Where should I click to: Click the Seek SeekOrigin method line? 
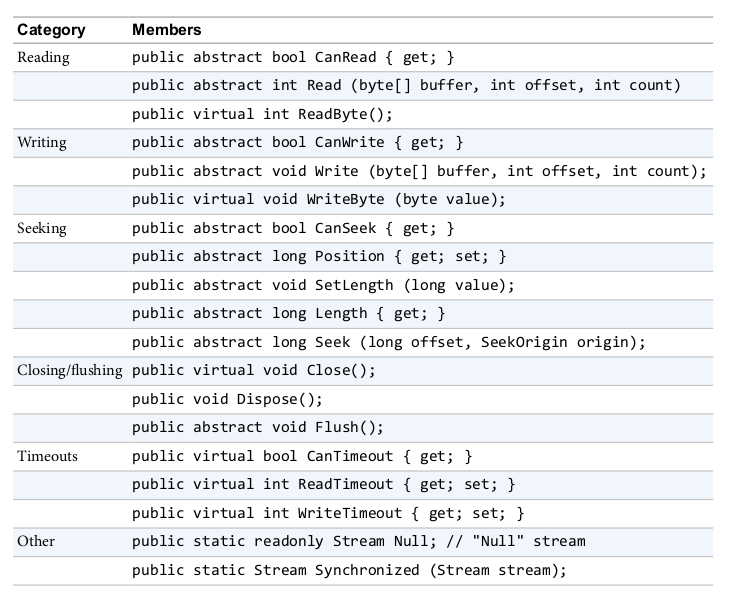click(x=389, y=342)
